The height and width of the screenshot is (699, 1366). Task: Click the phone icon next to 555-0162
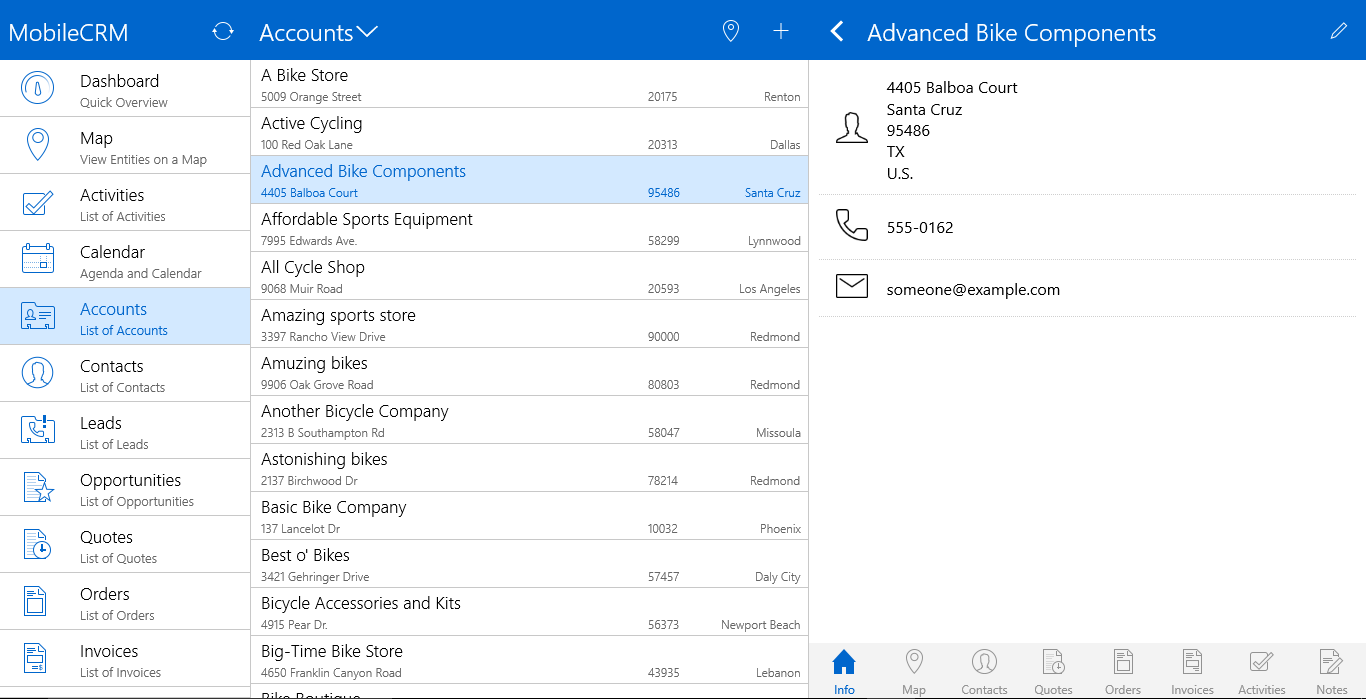851,225
